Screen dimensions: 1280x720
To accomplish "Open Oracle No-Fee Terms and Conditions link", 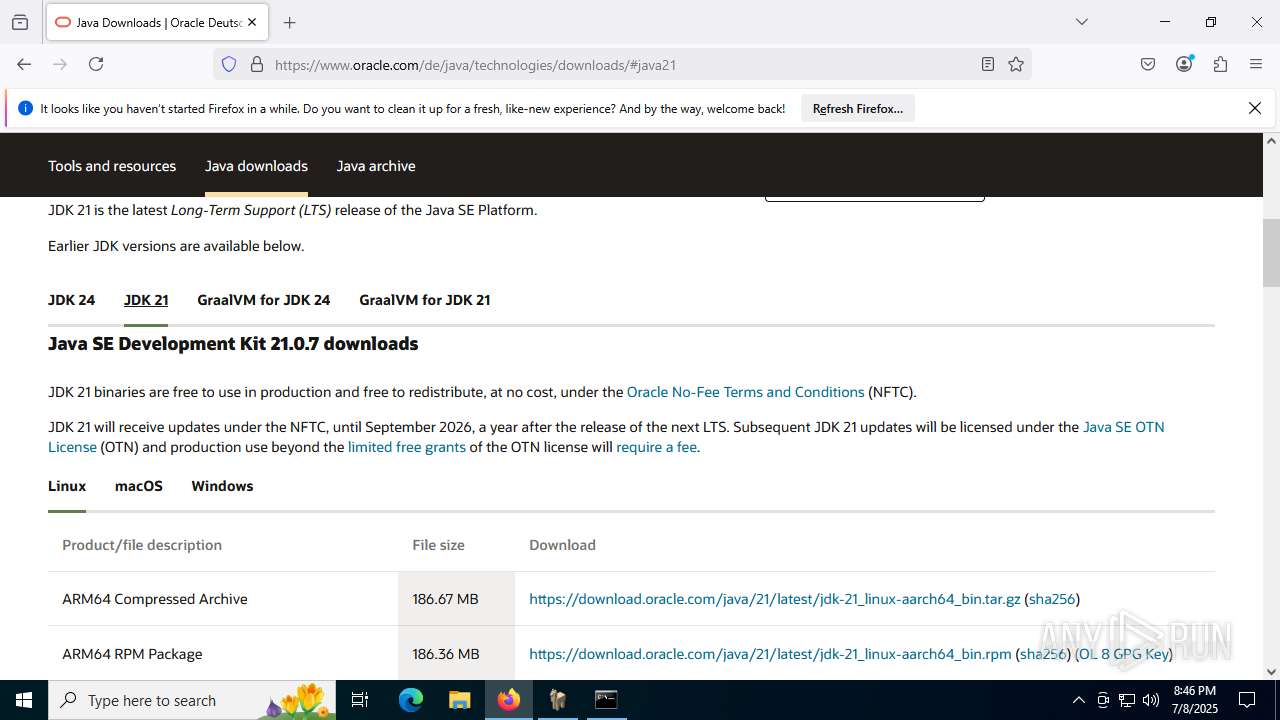I will click(746, 392).
